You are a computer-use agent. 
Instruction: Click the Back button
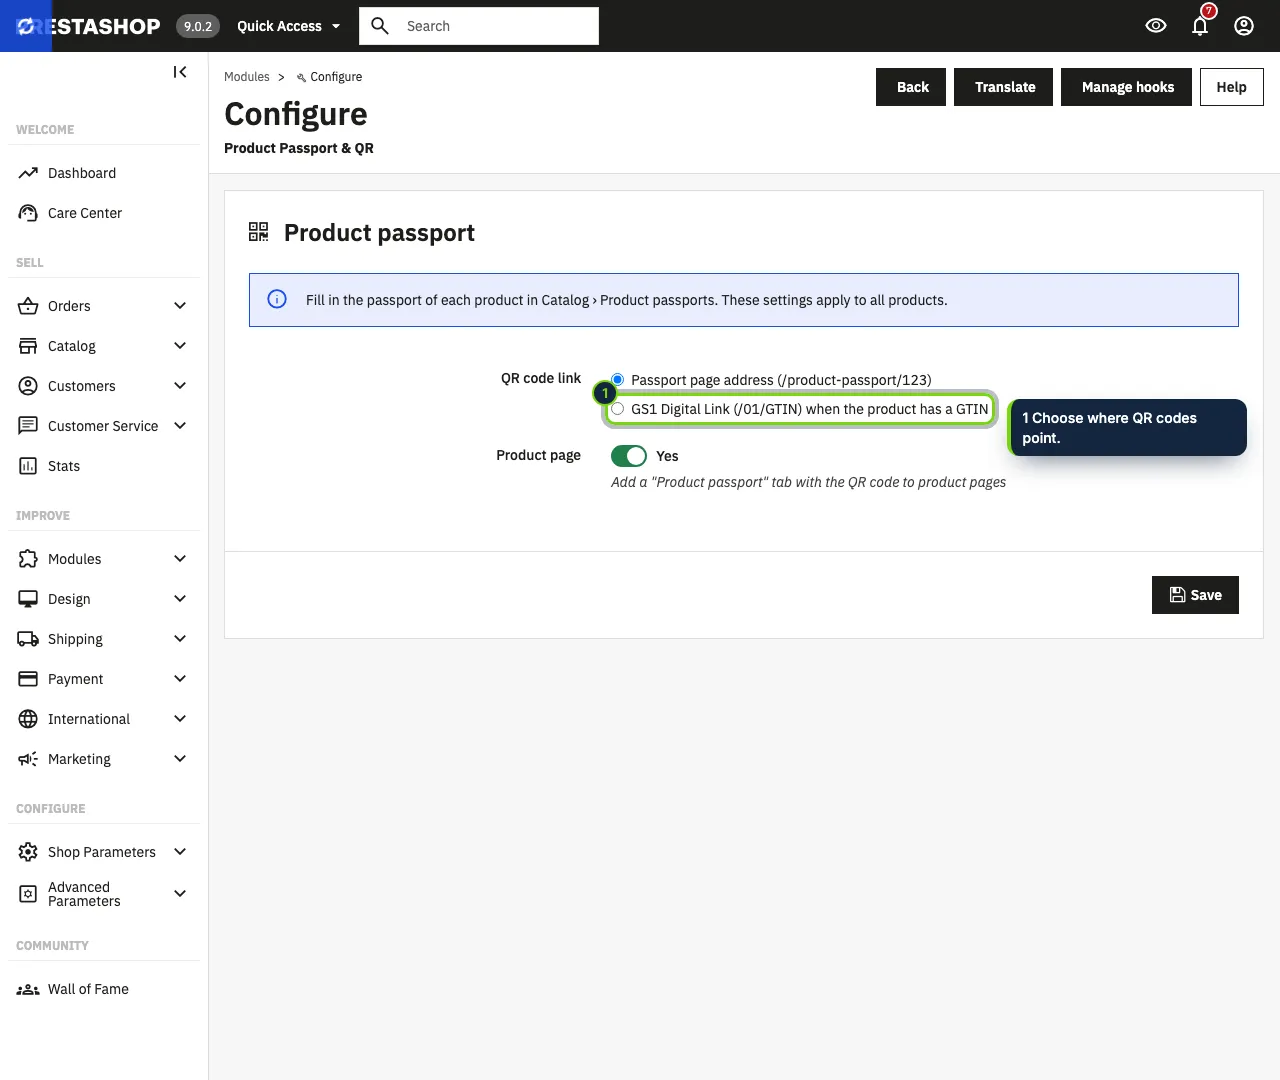click(911, 87)
